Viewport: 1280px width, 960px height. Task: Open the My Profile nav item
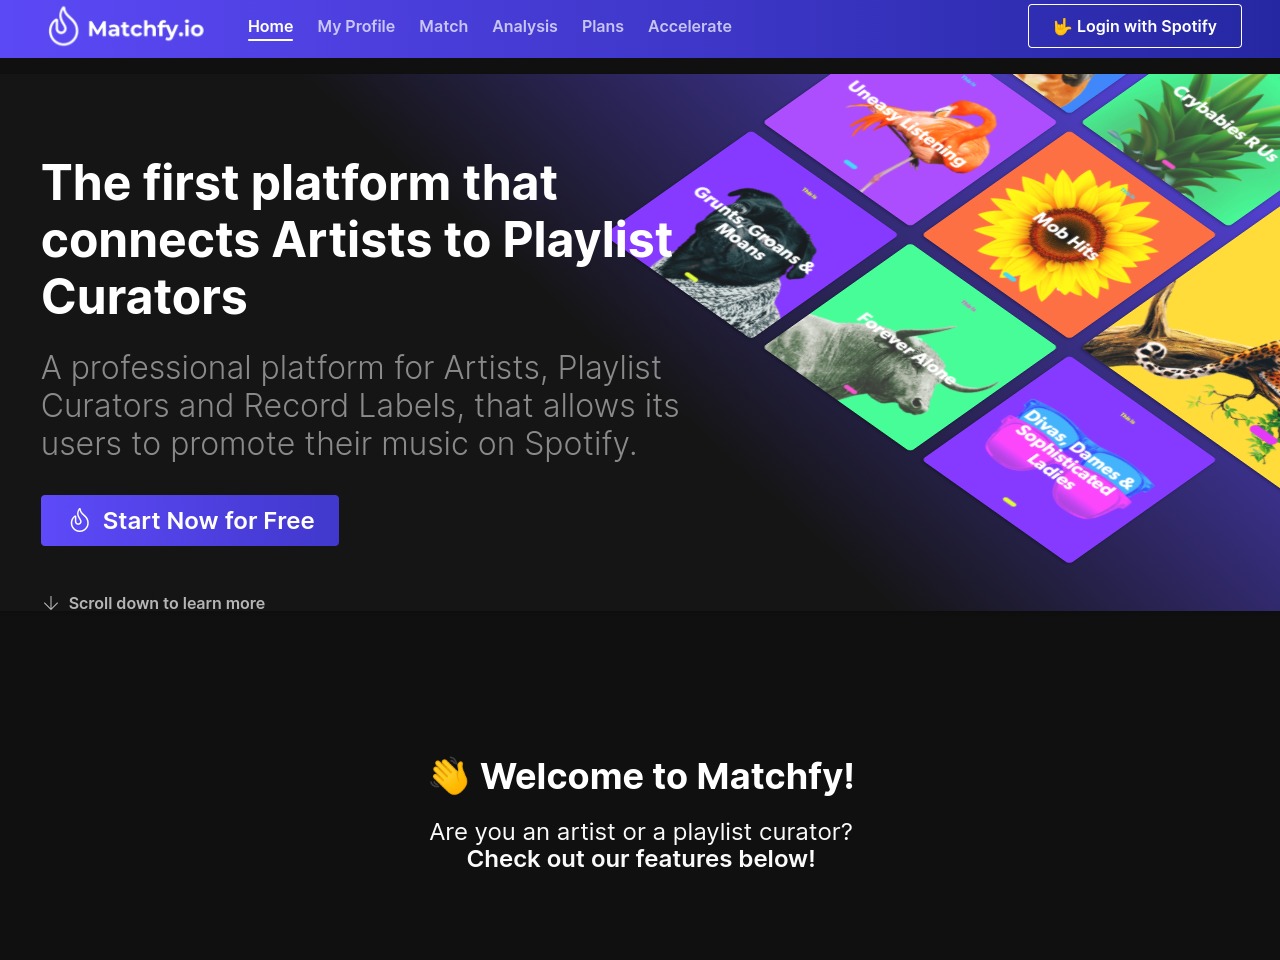(x=356, y=27)
